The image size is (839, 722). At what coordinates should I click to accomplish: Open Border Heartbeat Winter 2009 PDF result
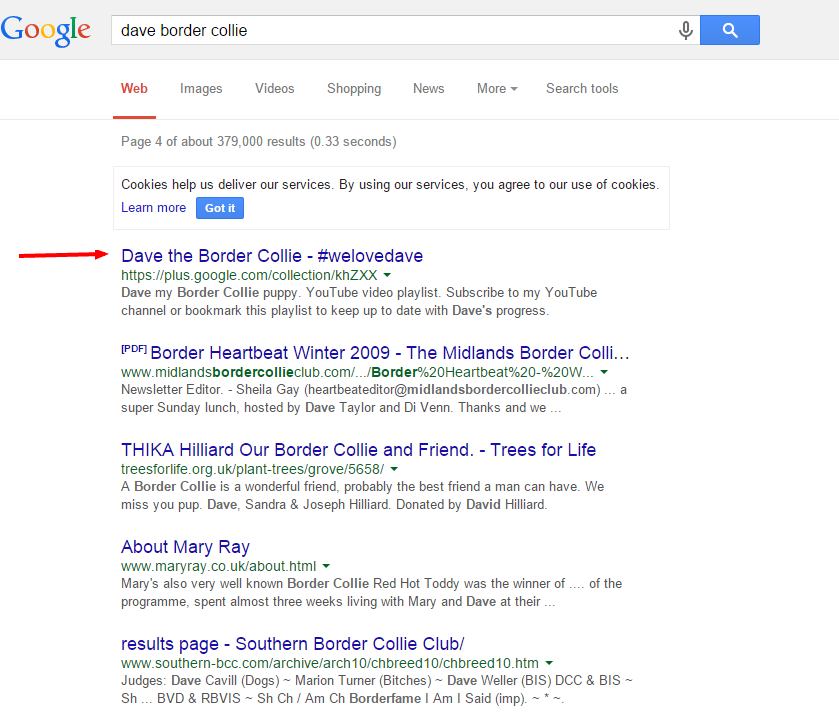(375, 353)
